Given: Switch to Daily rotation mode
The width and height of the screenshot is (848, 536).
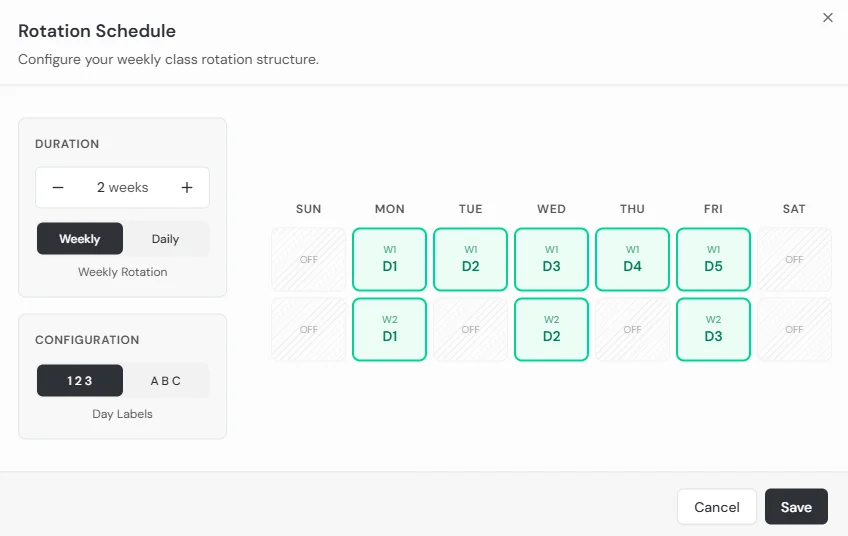Looking at the screenshot, I should pos(165,239).
